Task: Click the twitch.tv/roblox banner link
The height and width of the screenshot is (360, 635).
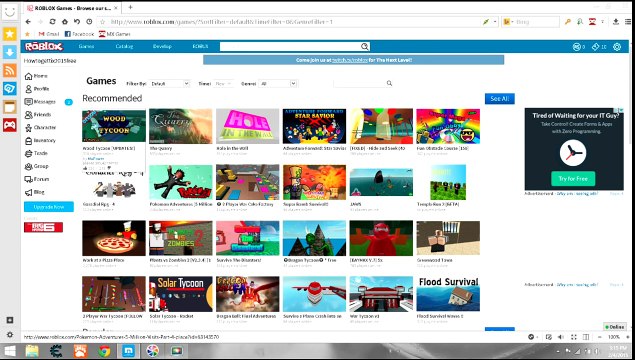Action: pos(349,60)
